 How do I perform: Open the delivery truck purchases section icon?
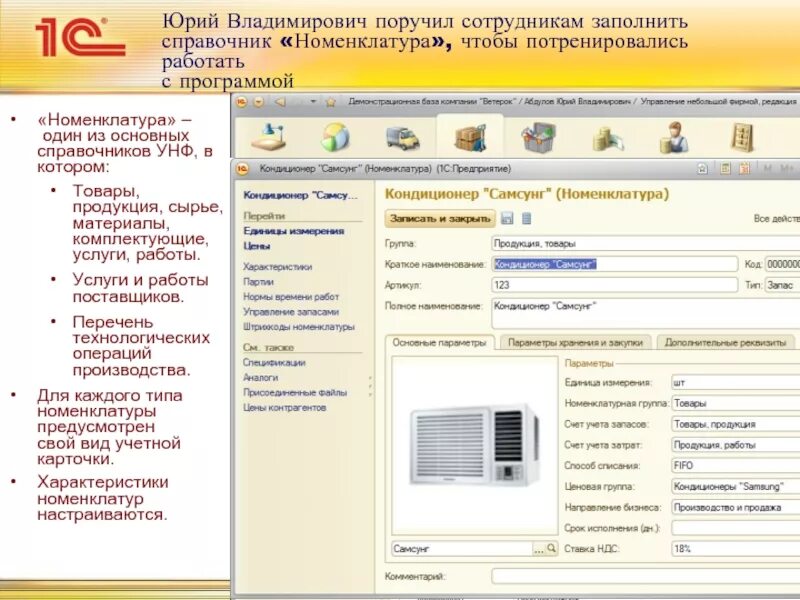tap(403, 138)
